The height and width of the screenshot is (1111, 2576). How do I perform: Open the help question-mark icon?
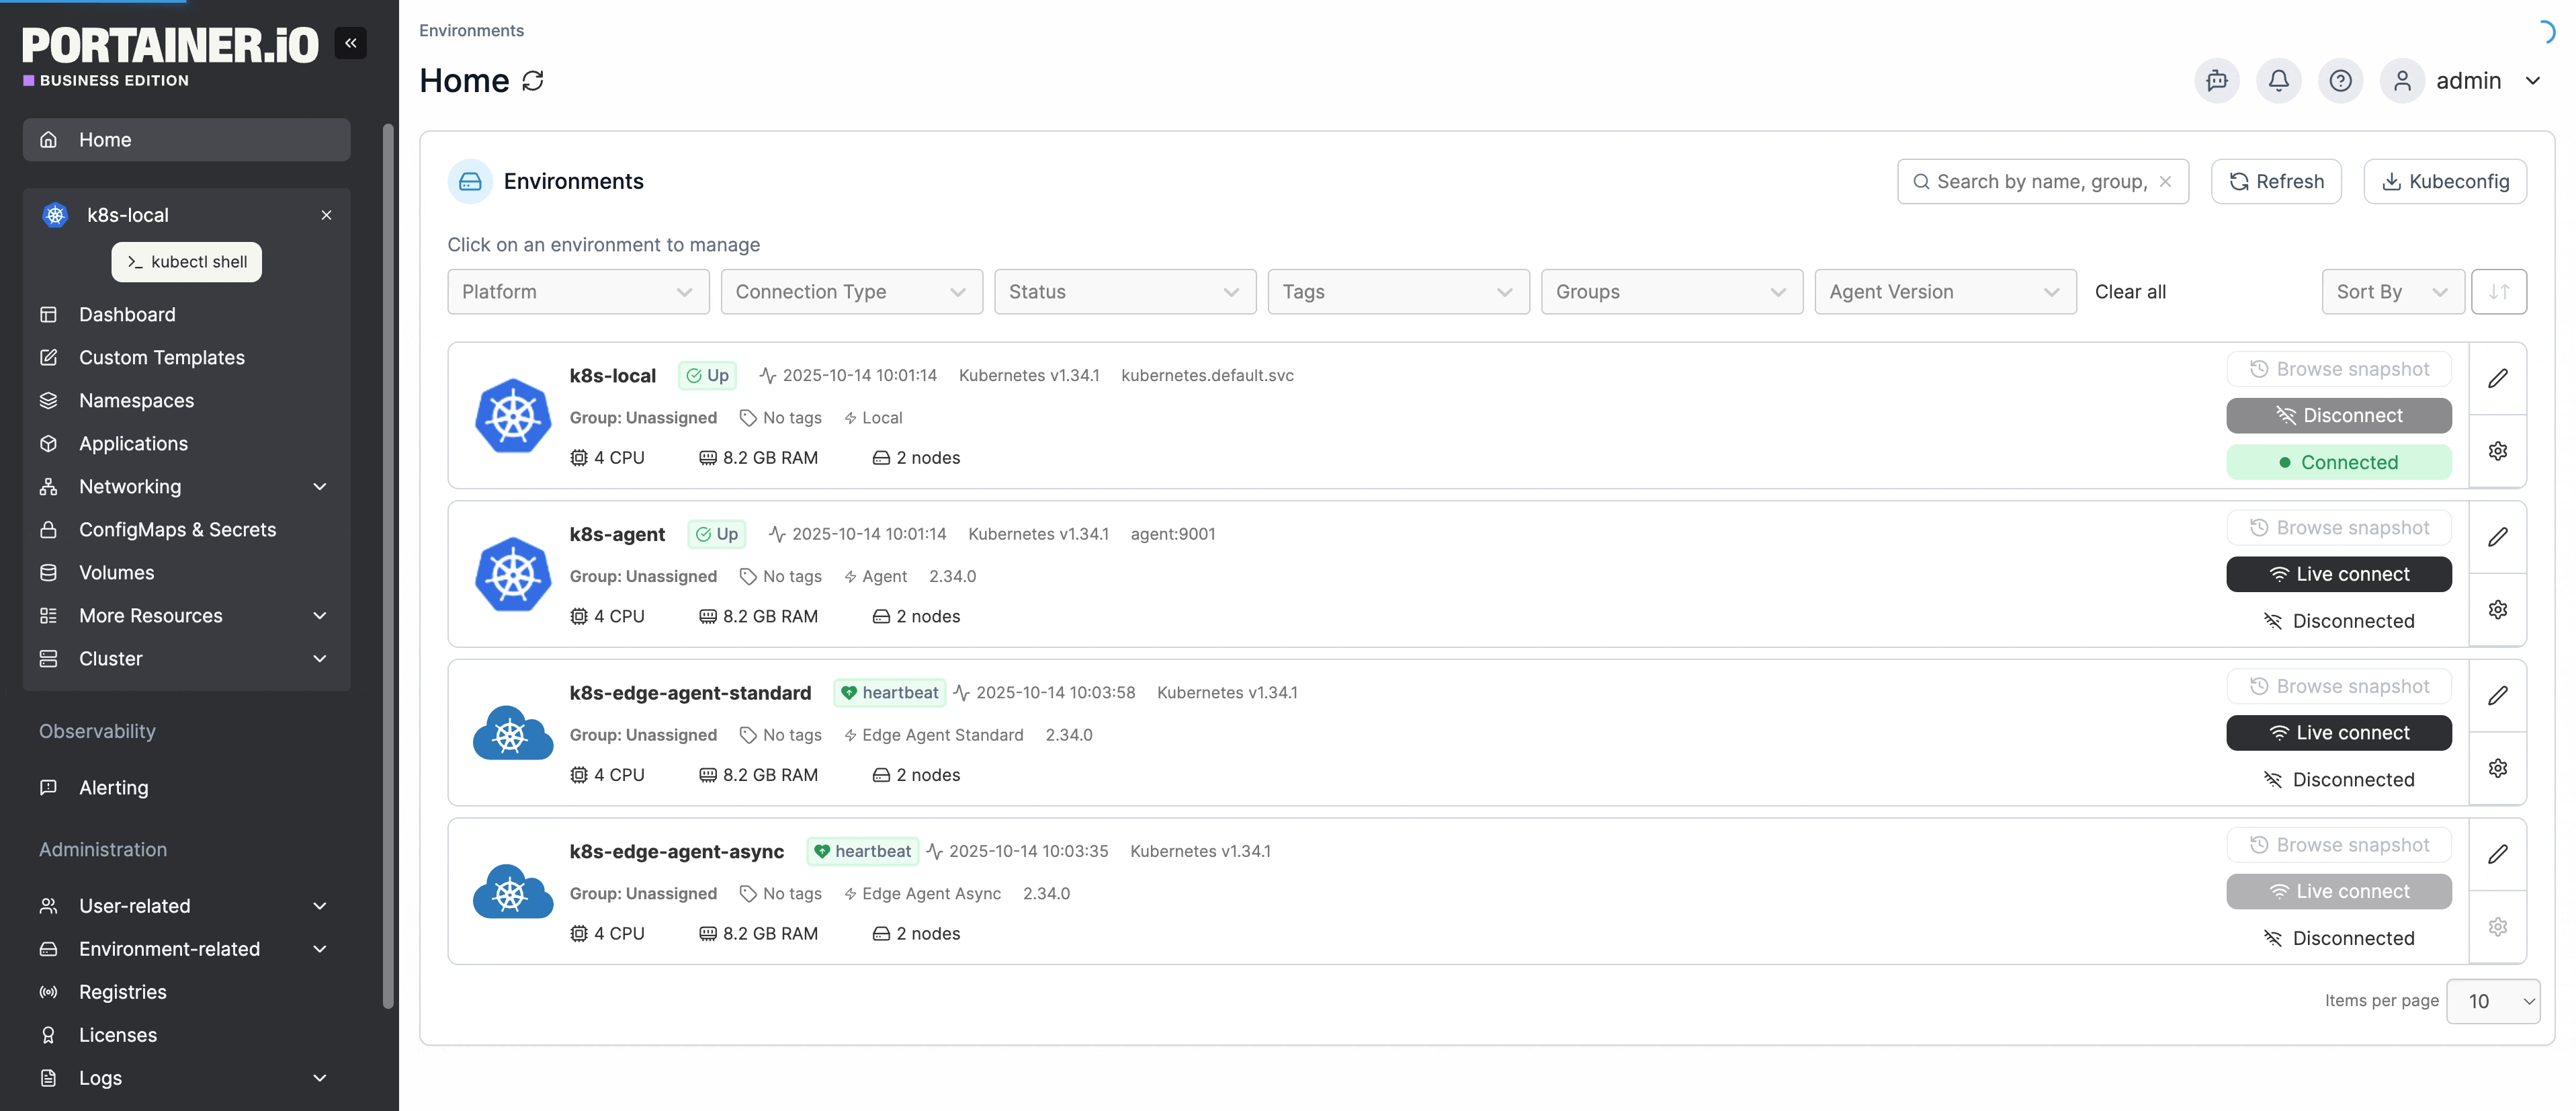[2340, 80]
